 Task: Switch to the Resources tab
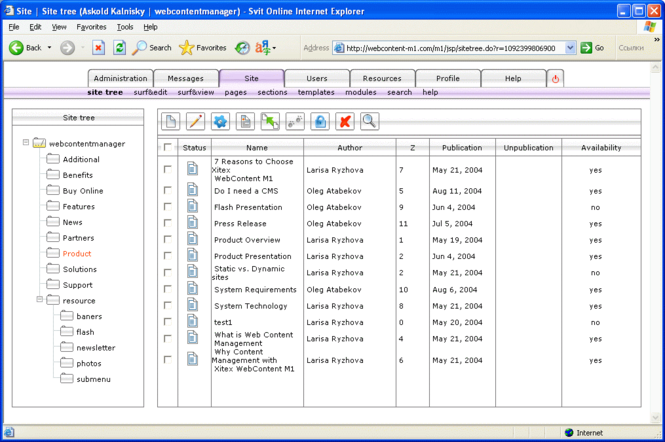(x=382, y=78)
